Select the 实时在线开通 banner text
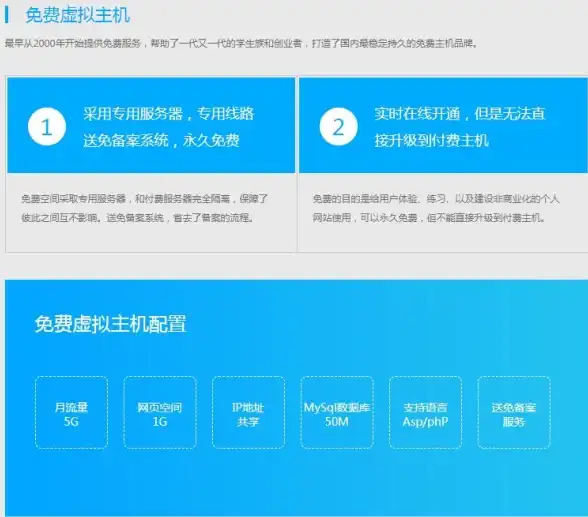Viewport: 588px width, 517px height. click(x=417, y=114)
